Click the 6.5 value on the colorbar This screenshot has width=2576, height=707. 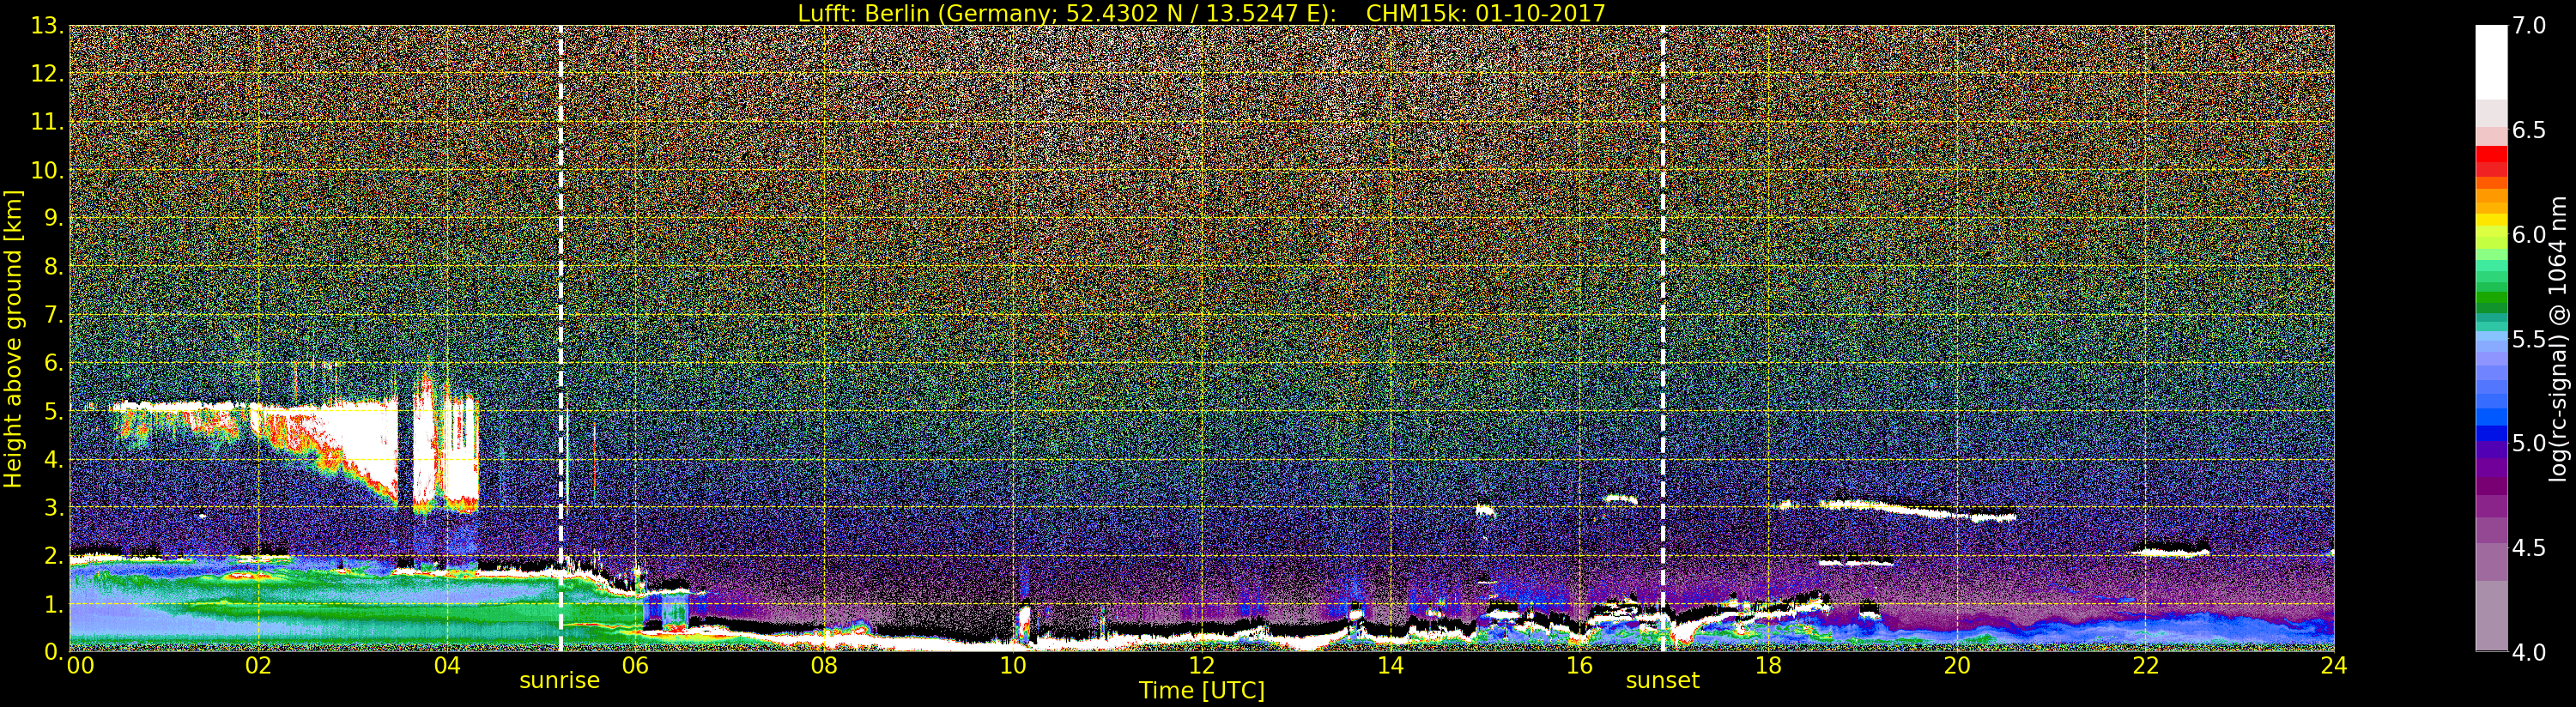tap(2530, 131)
